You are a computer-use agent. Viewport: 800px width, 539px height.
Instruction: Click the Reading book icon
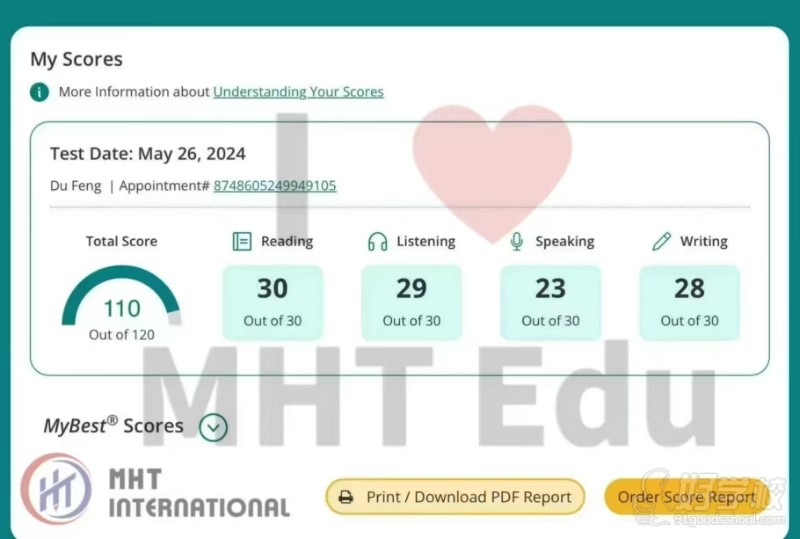[x=242, y=241]
